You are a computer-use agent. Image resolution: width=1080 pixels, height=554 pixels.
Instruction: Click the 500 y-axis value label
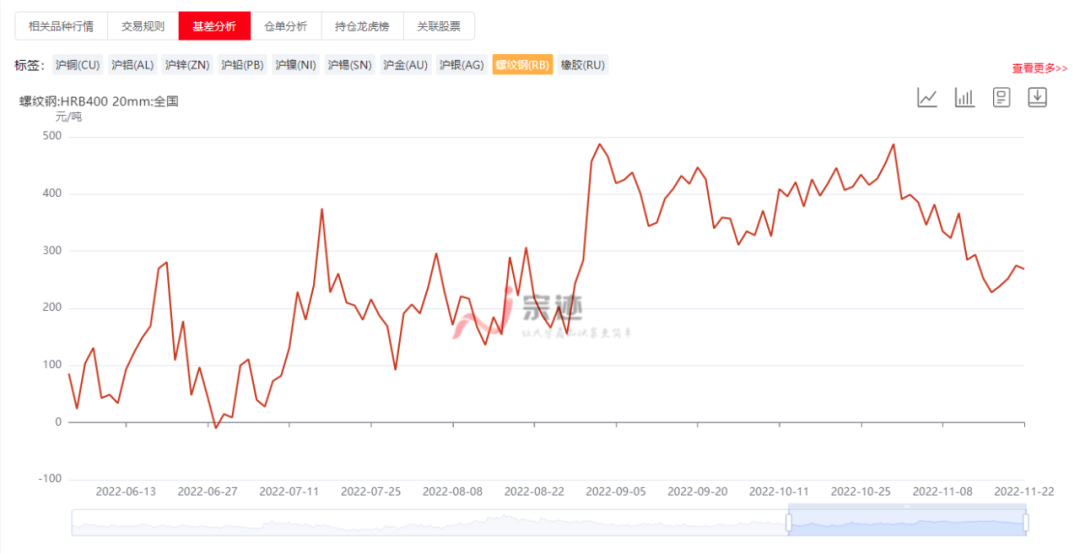(x=52, y=136)
